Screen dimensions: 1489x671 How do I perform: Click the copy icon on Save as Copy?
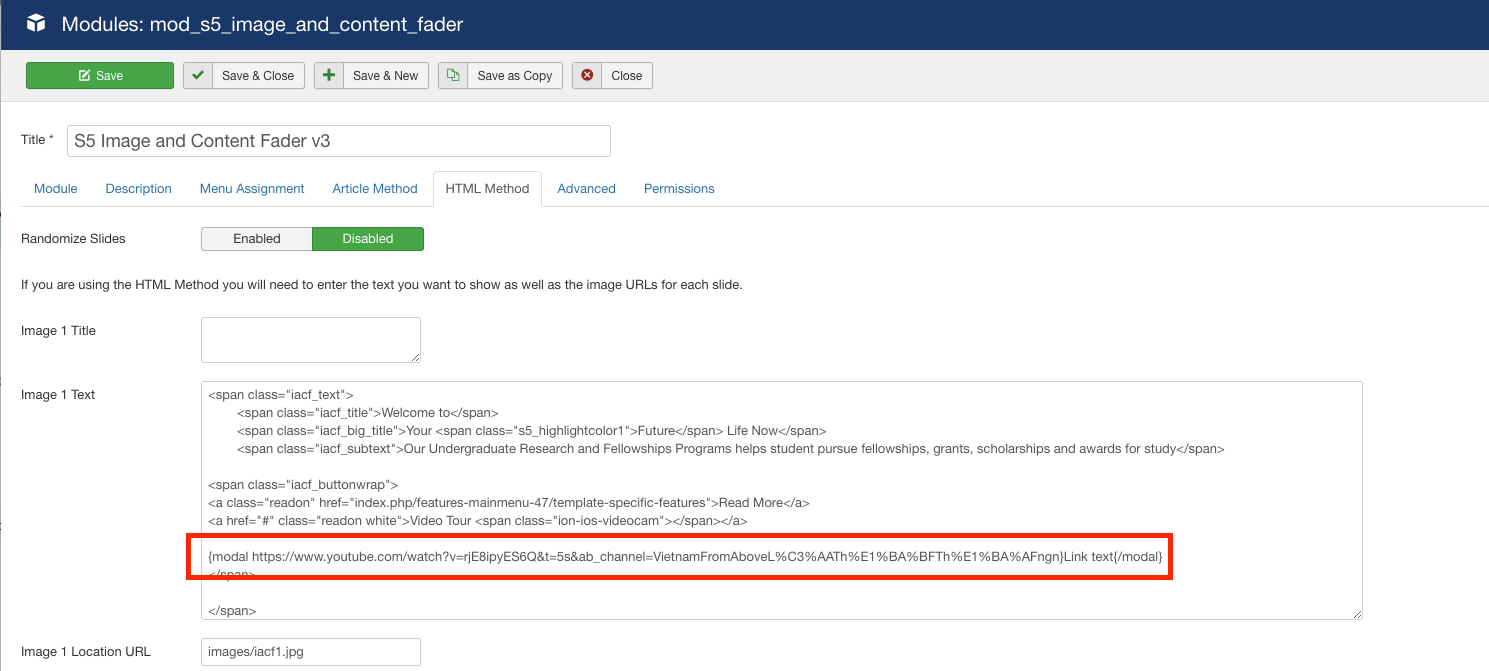(x=453, y=76)
